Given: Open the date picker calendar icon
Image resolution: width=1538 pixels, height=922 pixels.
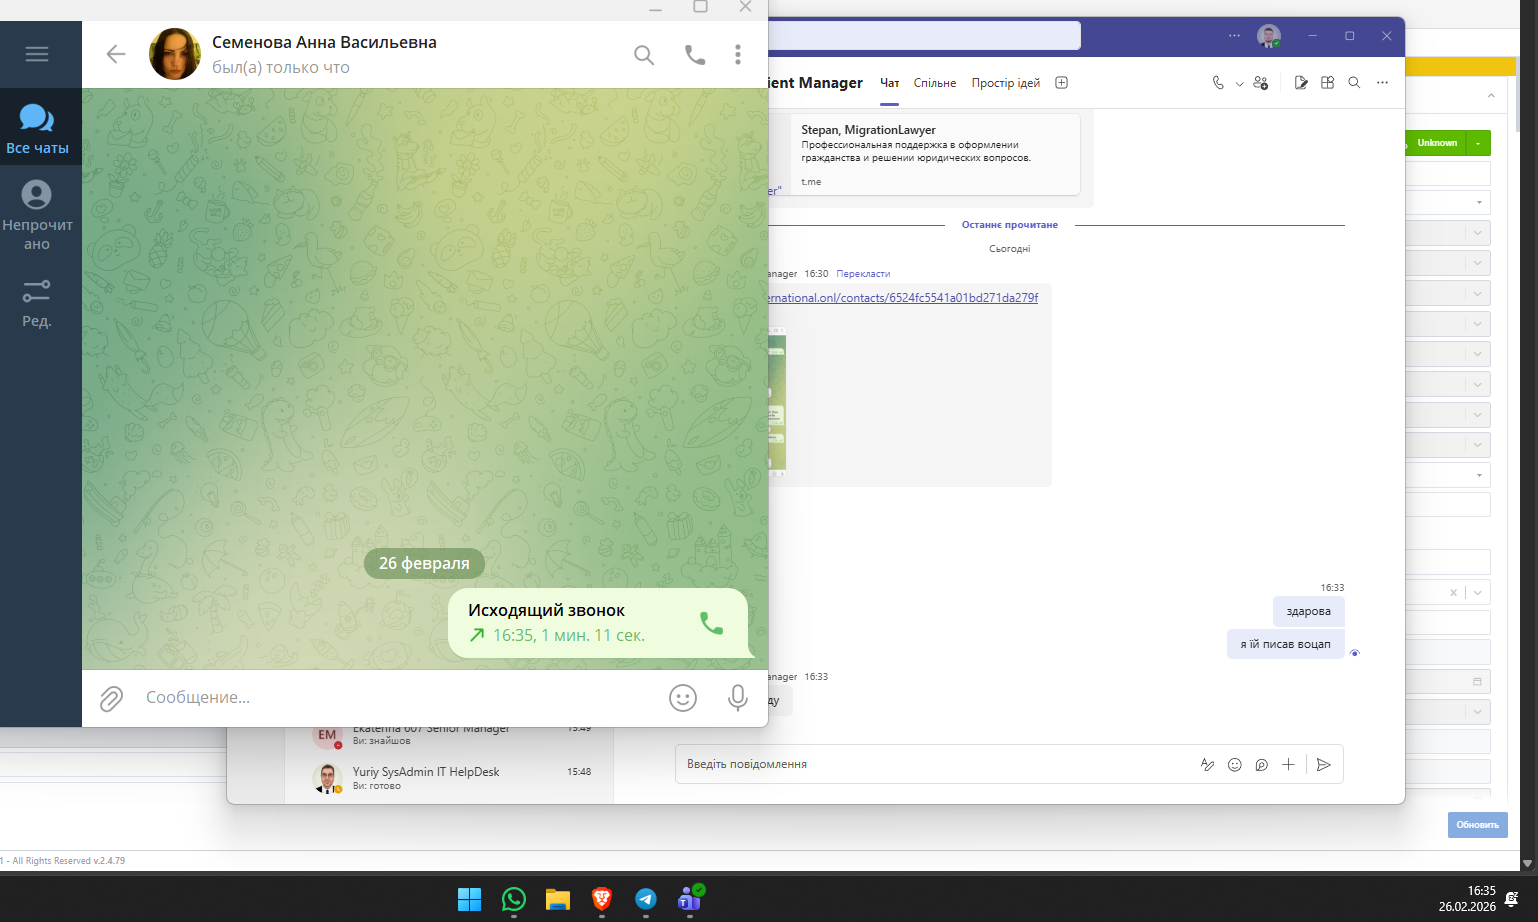Looking at the screenshot, I should click(x=1477, y=681).
